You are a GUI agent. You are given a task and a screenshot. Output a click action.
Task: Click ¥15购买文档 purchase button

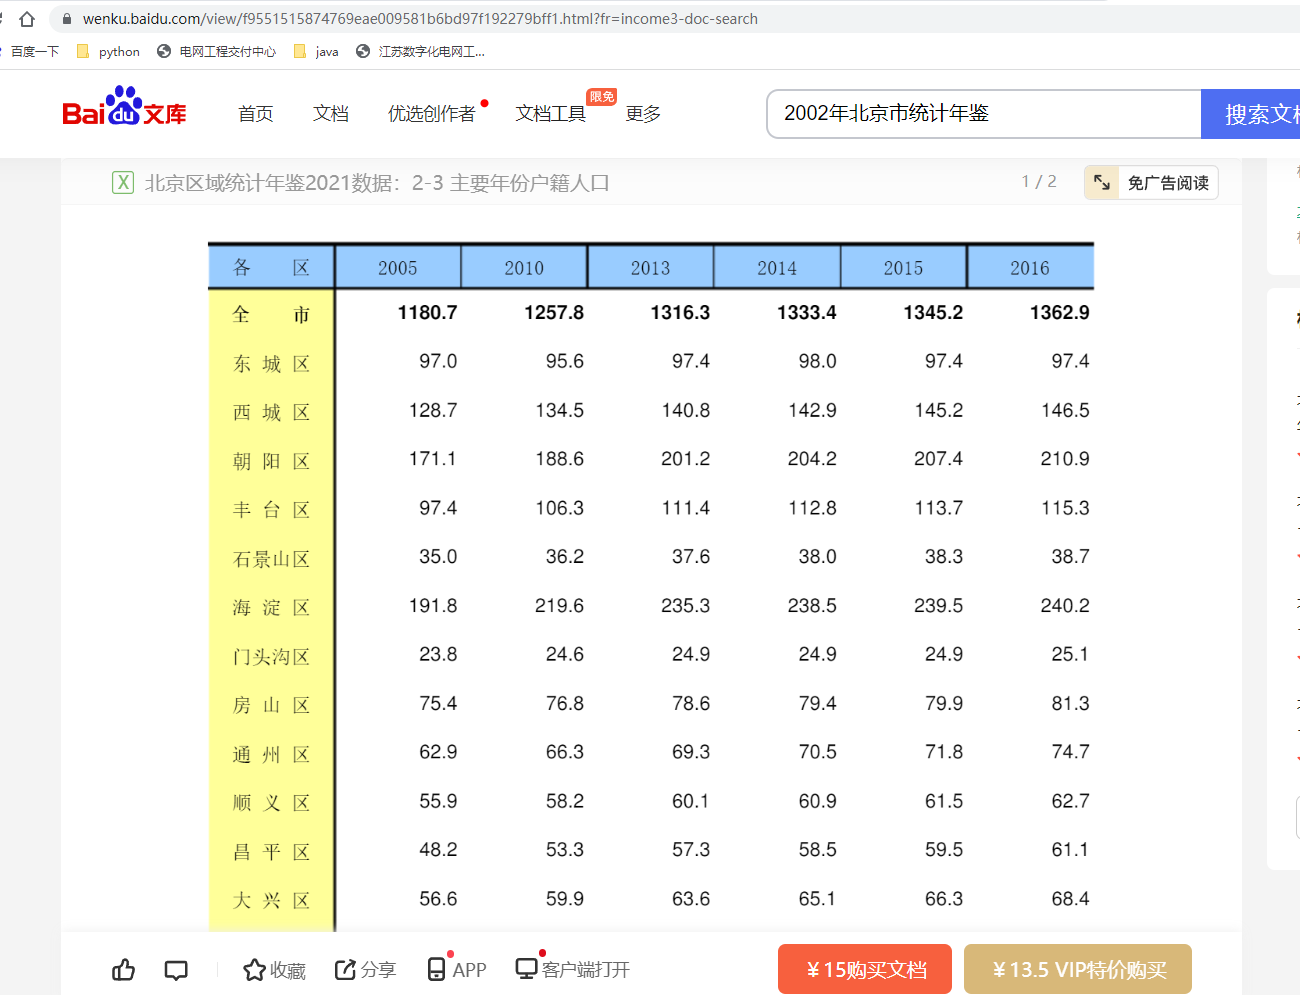point(865,969)
